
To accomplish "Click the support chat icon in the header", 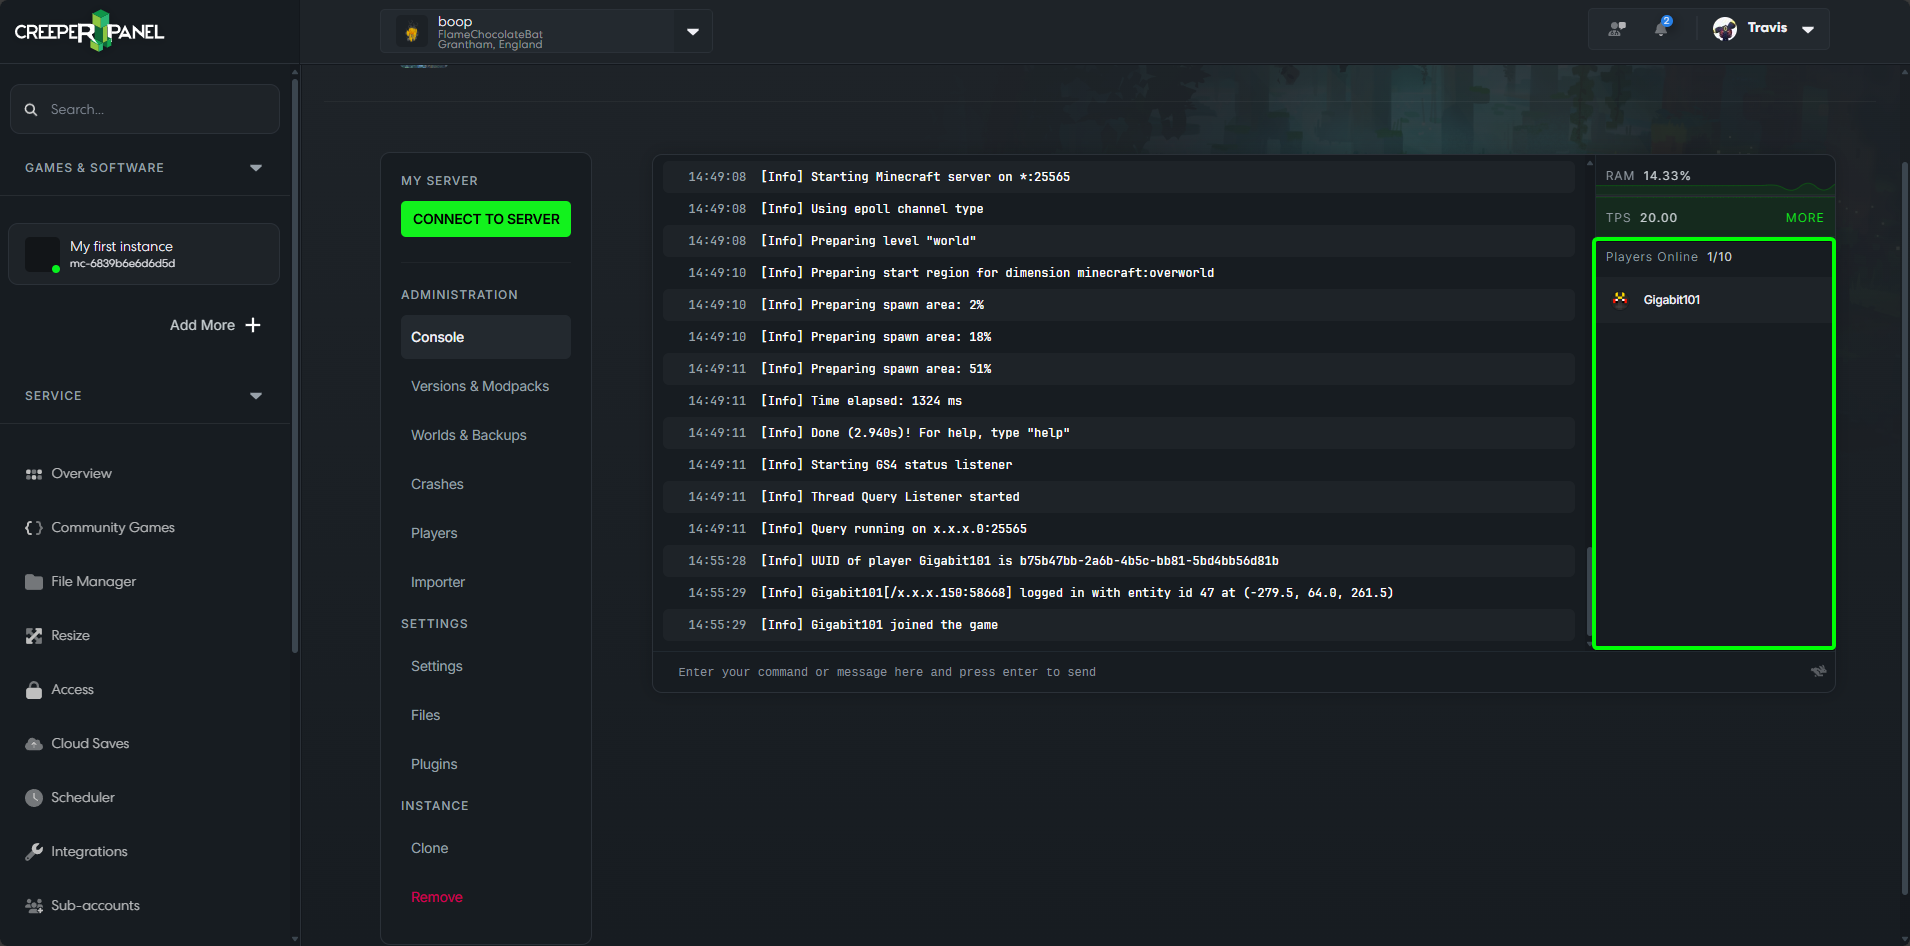I will pos(1617,28).
